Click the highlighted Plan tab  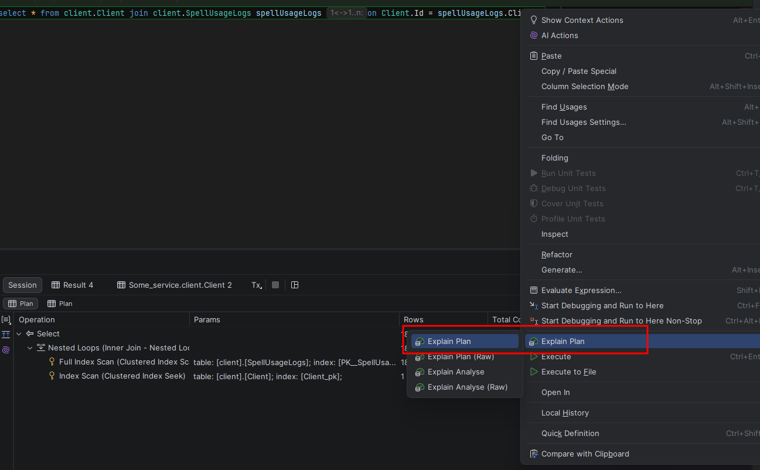20,303
